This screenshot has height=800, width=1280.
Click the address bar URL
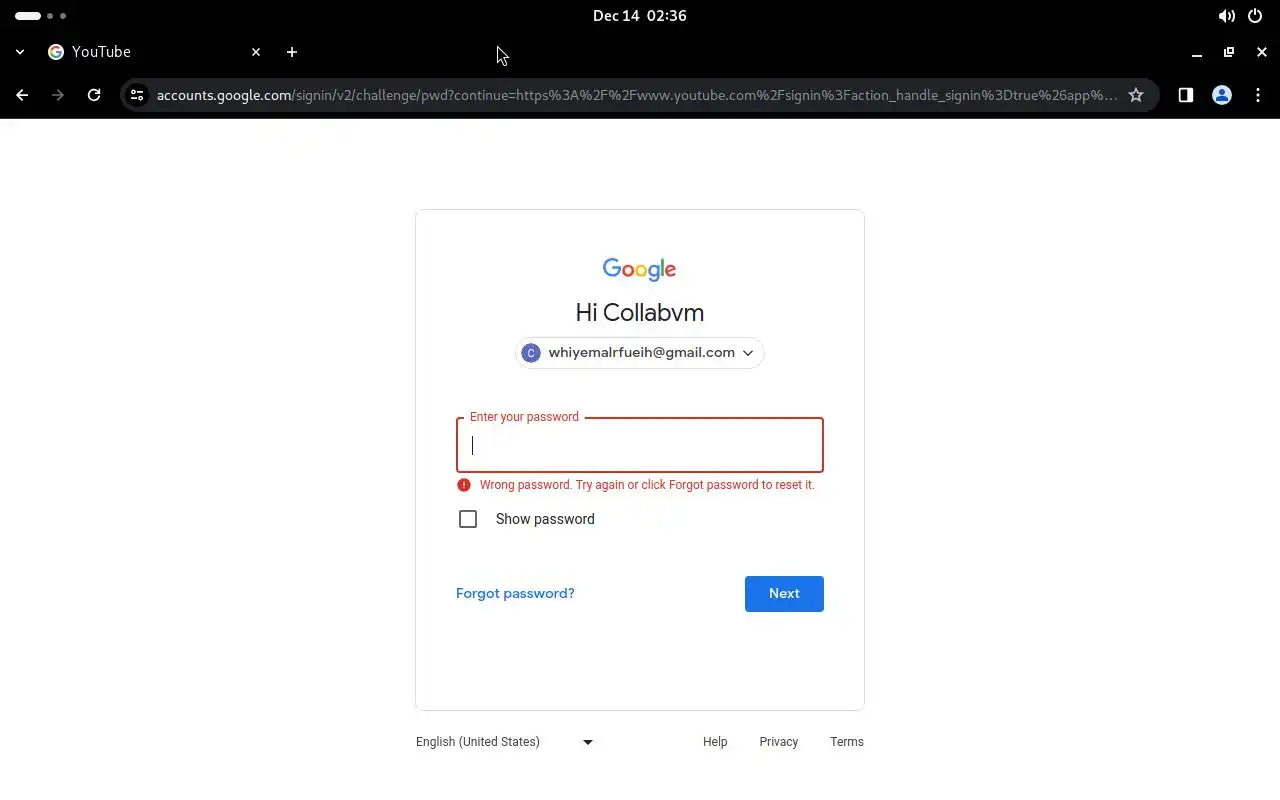[x=637, y=95]
